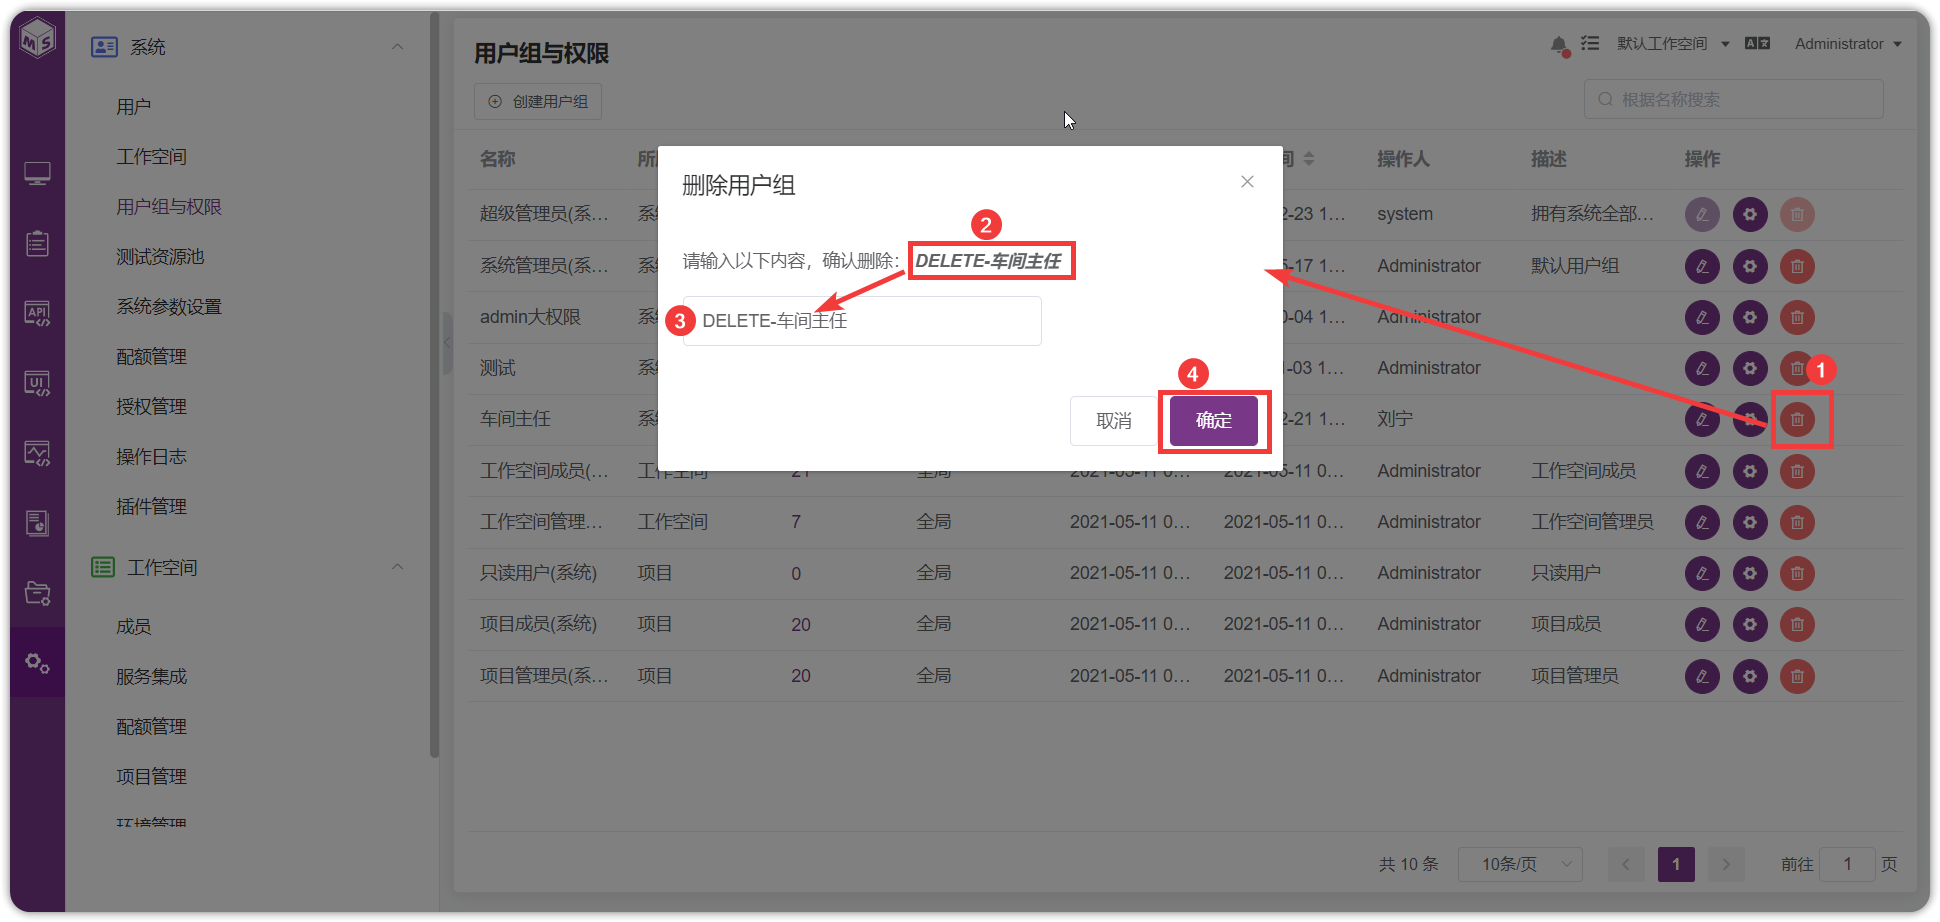Open the project settings folder icon
This screenshot has width=1940, height=922.
coord(38,593)
